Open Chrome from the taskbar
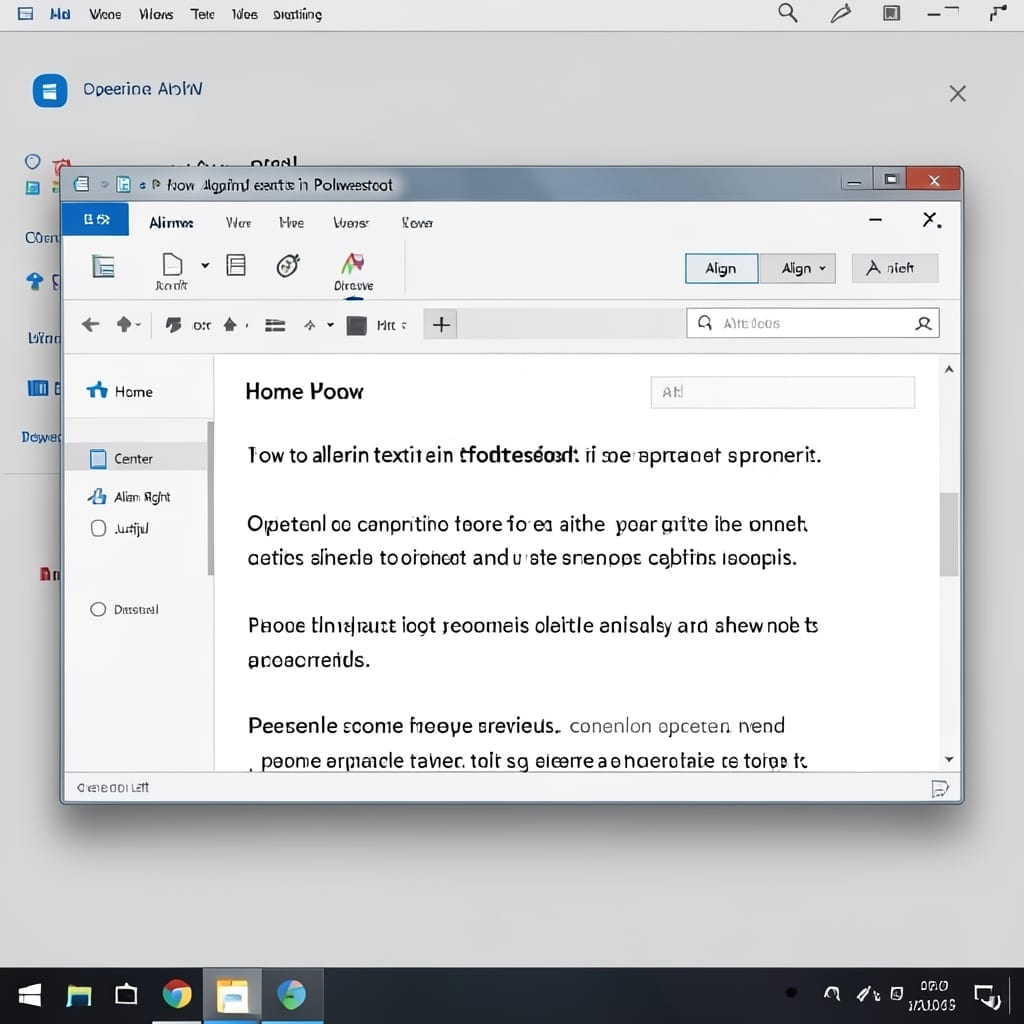Viewport: 1024px width, 1024px height. [x=177, y=995]
